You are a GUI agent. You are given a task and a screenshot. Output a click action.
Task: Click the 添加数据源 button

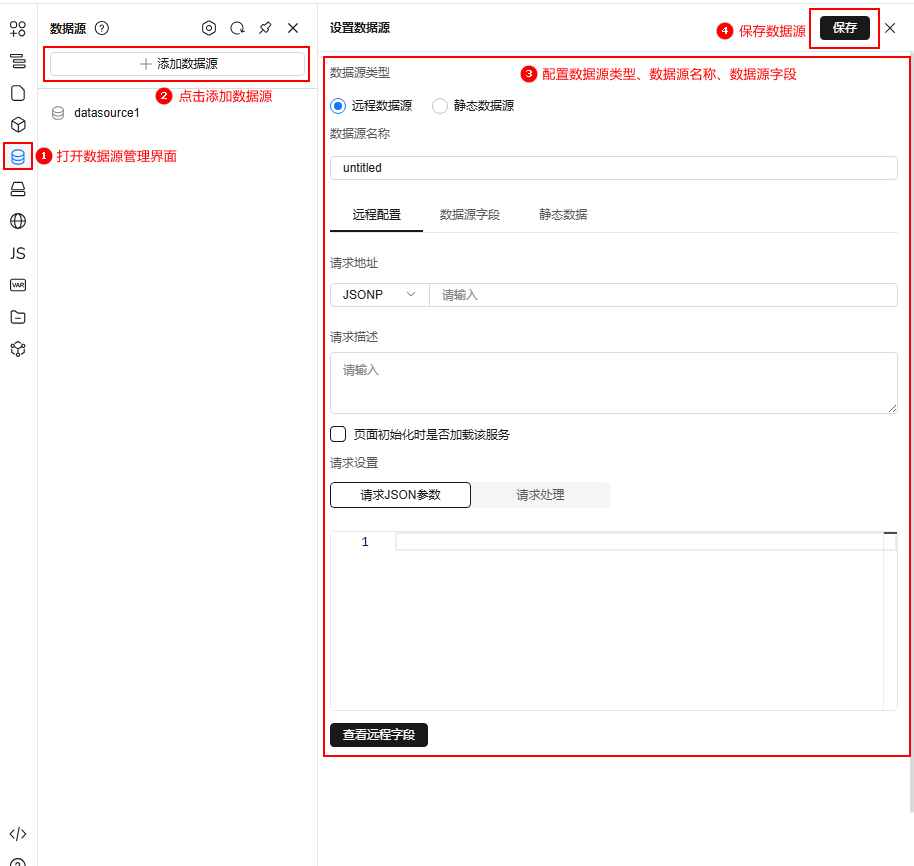click(x=177, y=64)
